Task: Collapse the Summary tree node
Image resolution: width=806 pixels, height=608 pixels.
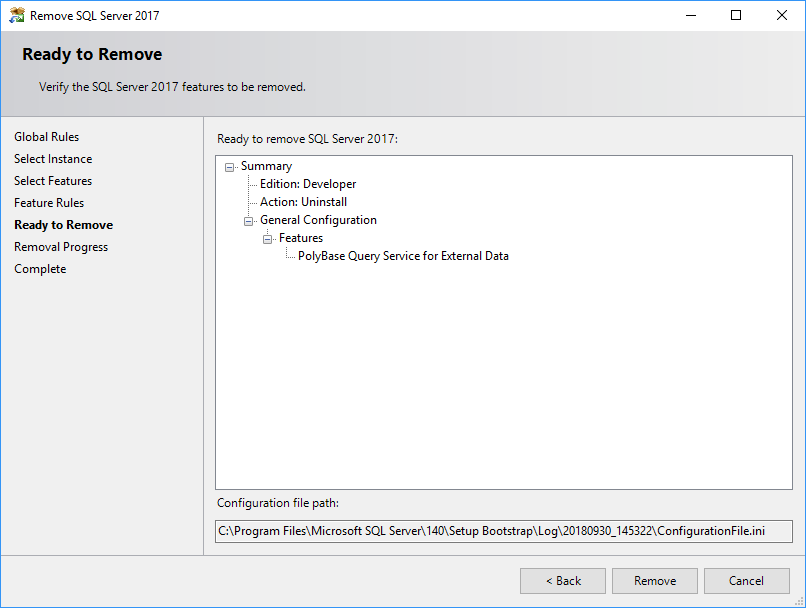Action: tap(229, 166)
